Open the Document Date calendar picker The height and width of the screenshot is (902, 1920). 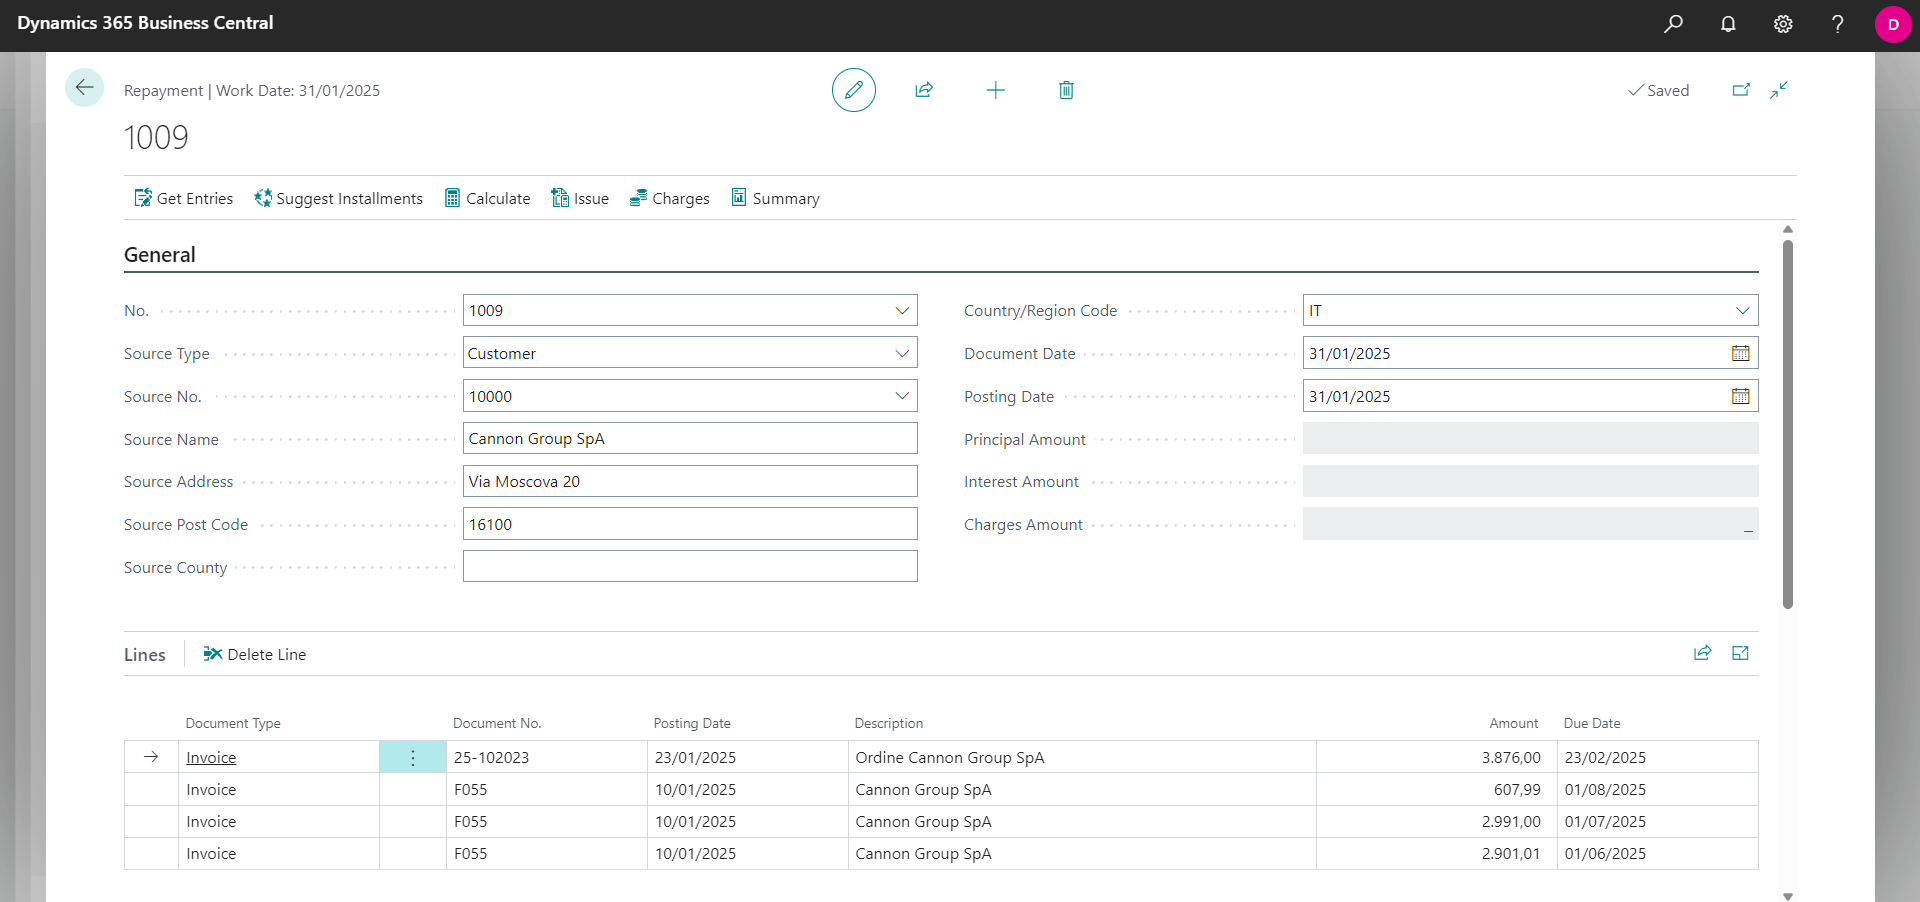[x=1741, y=353]
